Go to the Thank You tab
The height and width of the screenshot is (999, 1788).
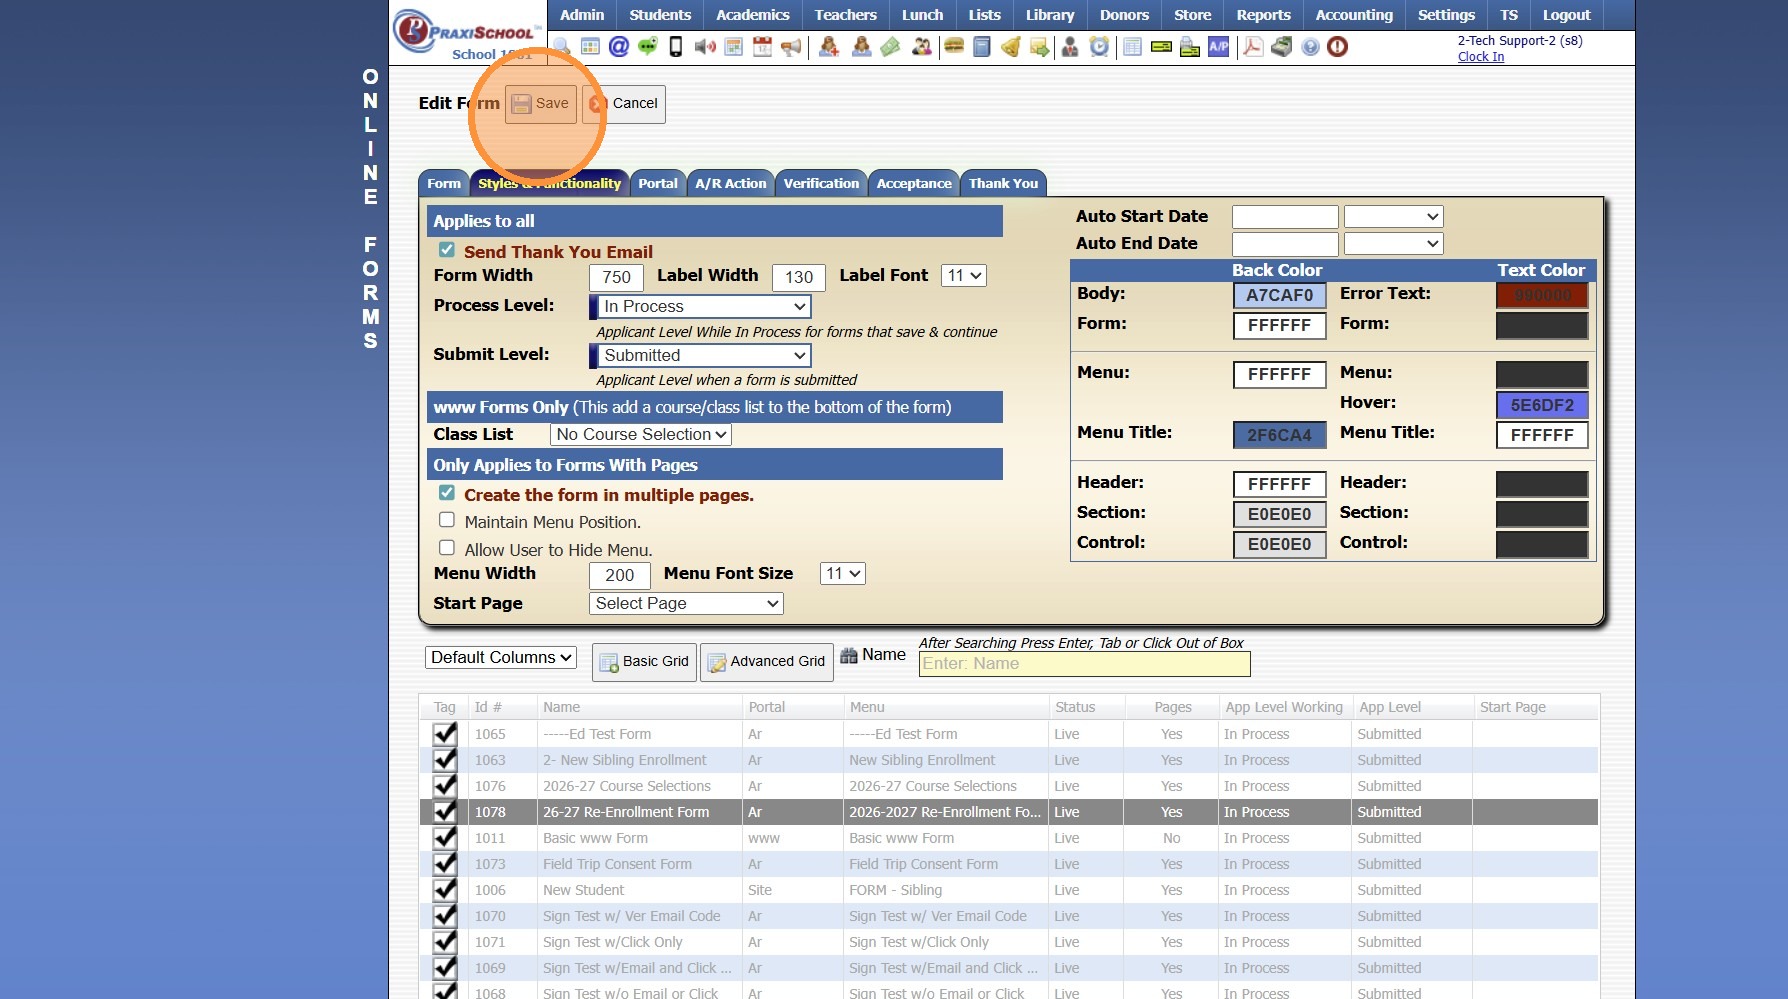coord(1003,184)
